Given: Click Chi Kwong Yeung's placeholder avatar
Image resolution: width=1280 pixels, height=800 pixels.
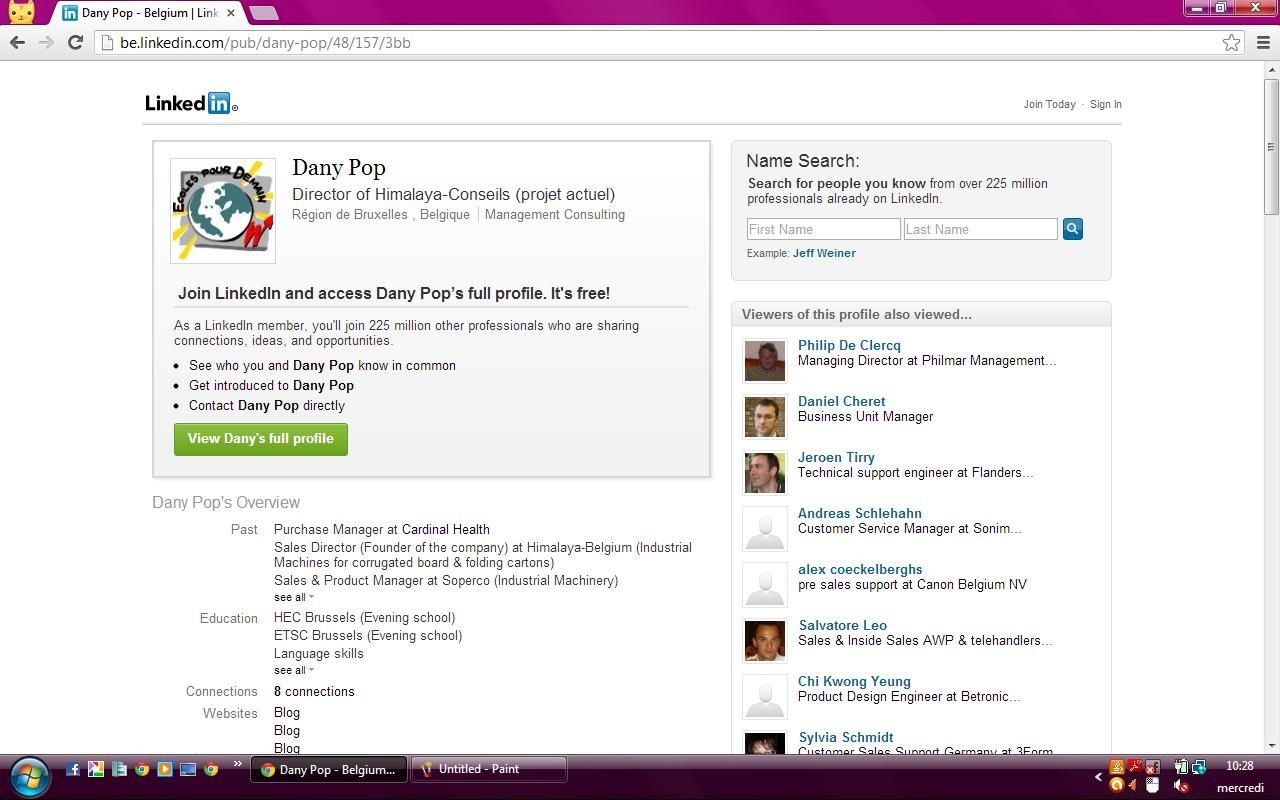Looking at the screenshot, I should 765,697.
